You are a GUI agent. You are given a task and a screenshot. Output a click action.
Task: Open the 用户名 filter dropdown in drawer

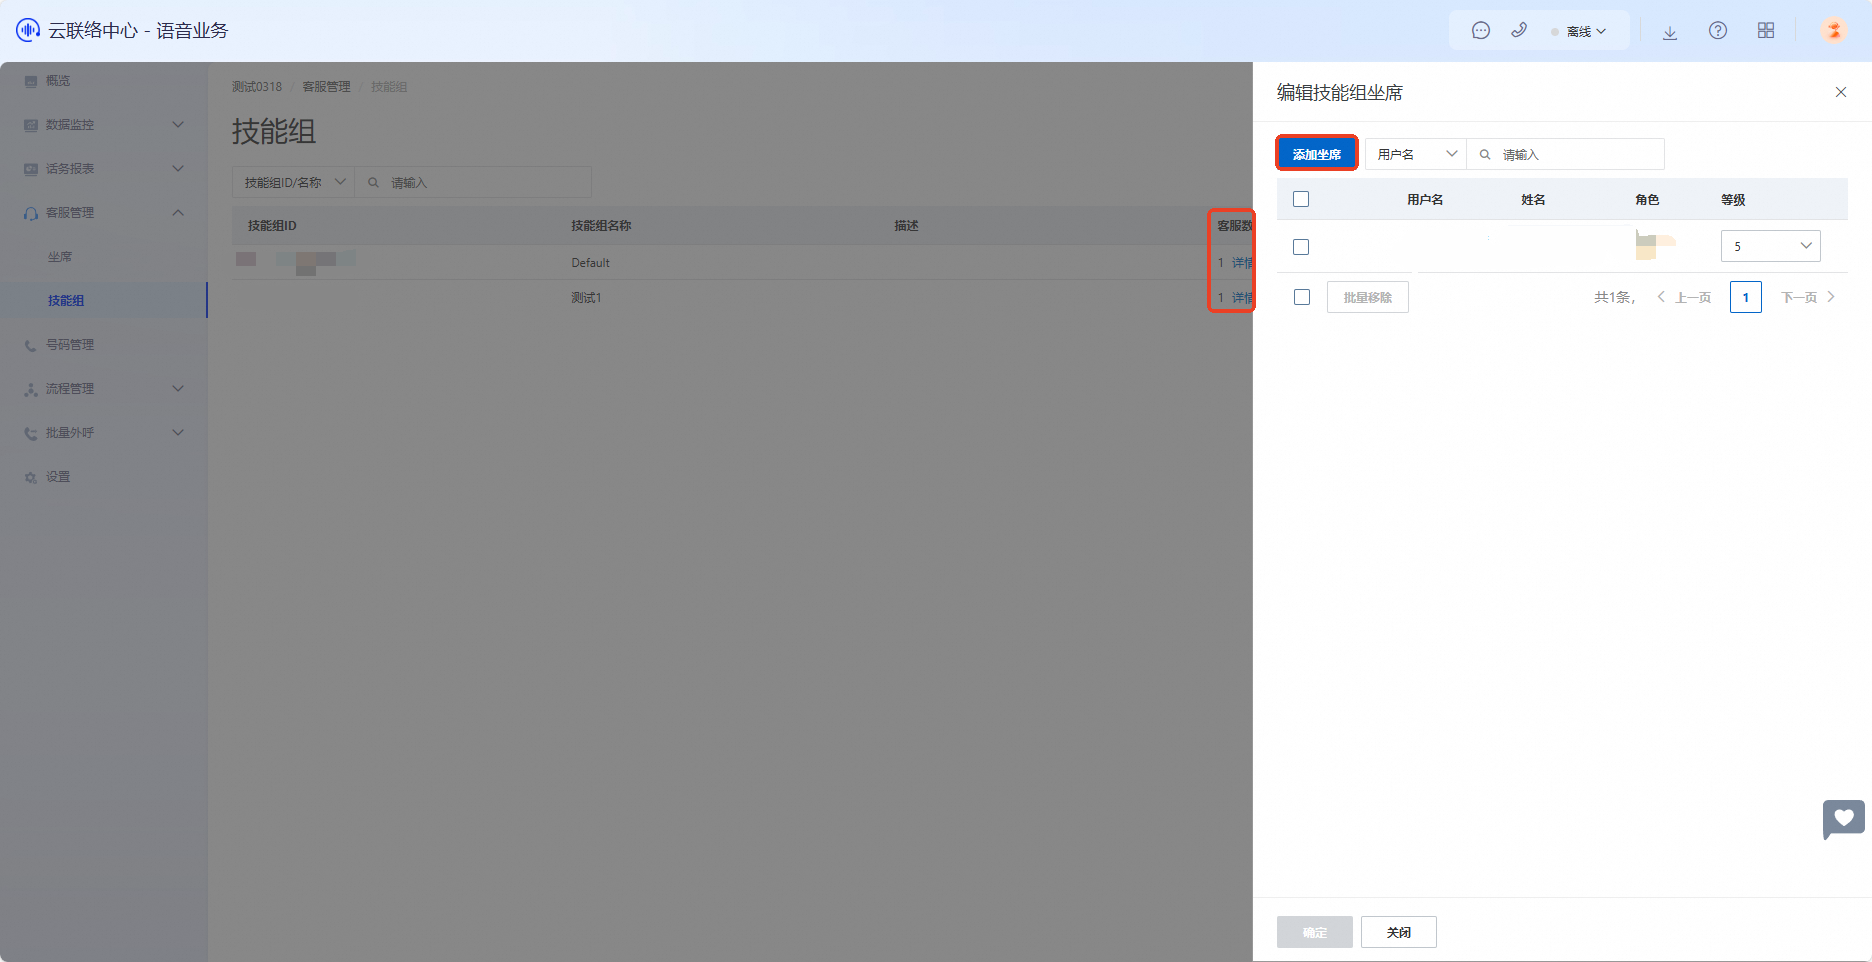pyautogui.click(x=1416, y=154)
